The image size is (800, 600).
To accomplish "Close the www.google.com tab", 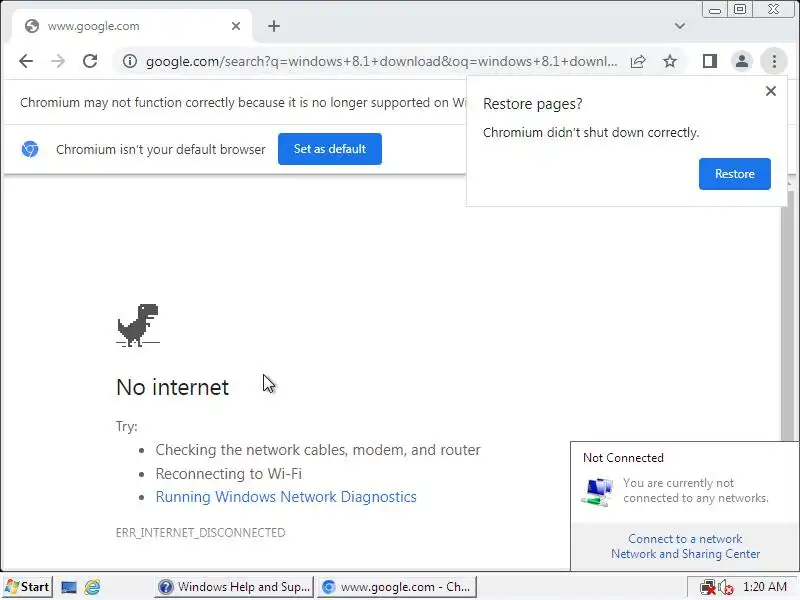I will click(236, 26).
